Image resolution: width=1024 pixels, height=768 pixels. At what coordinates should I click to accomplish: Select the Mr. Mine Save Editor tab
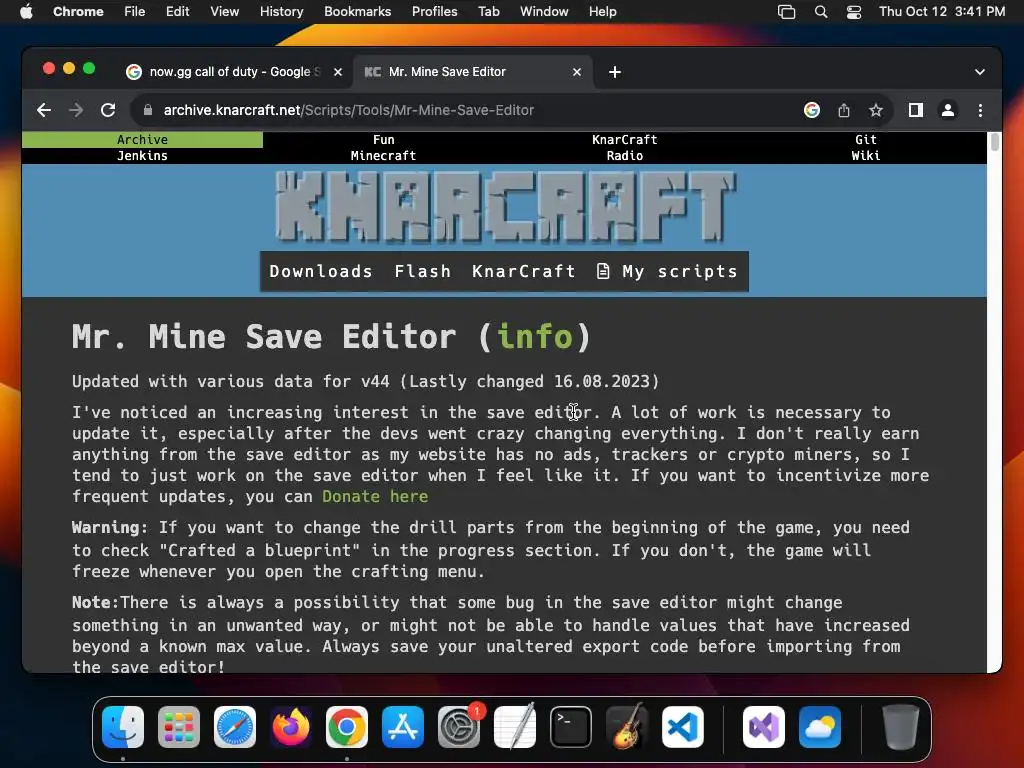click(x=473, y=72)
